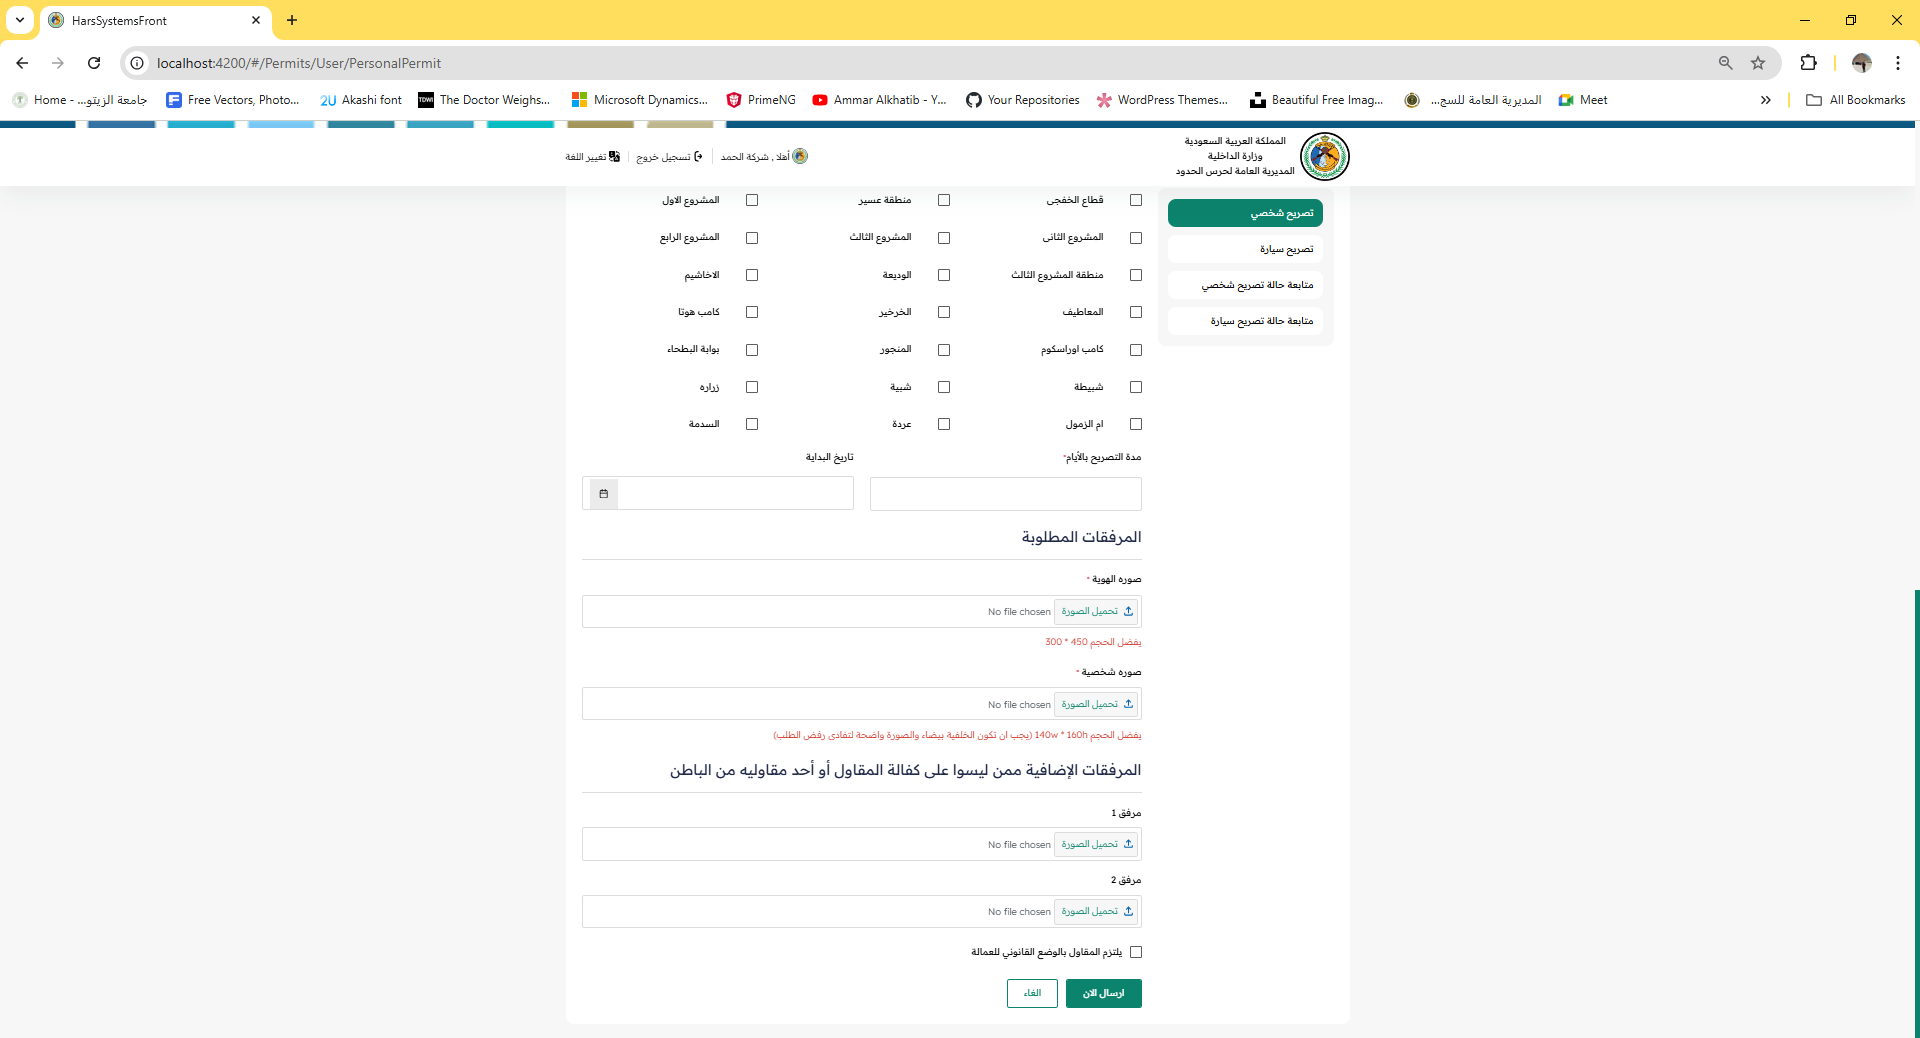The image size is (1920, 1038).
Task: Open Chrome three-dot menu
Action: (x=1898, y=63)
